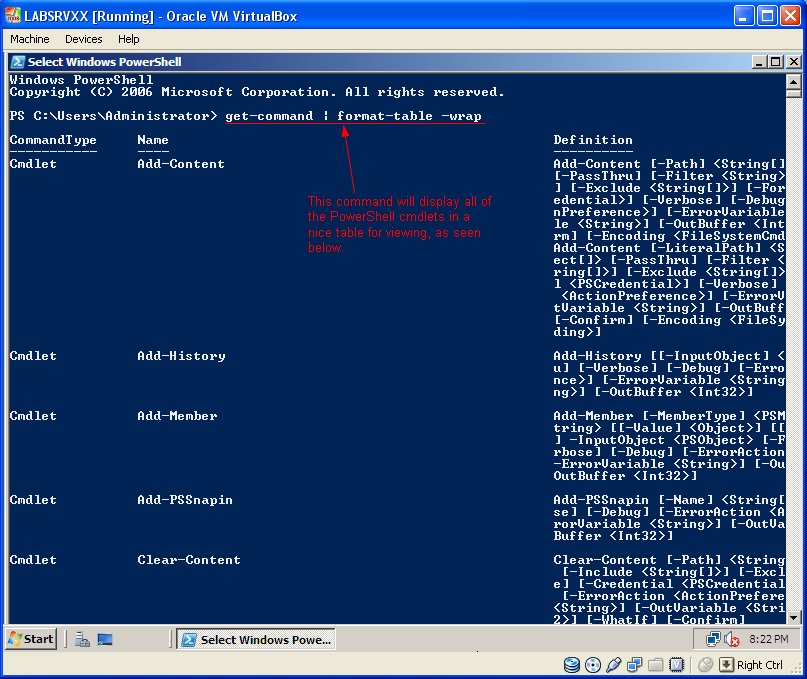Open the Help menu
The image size is (807, 679).
coord(129,39)
